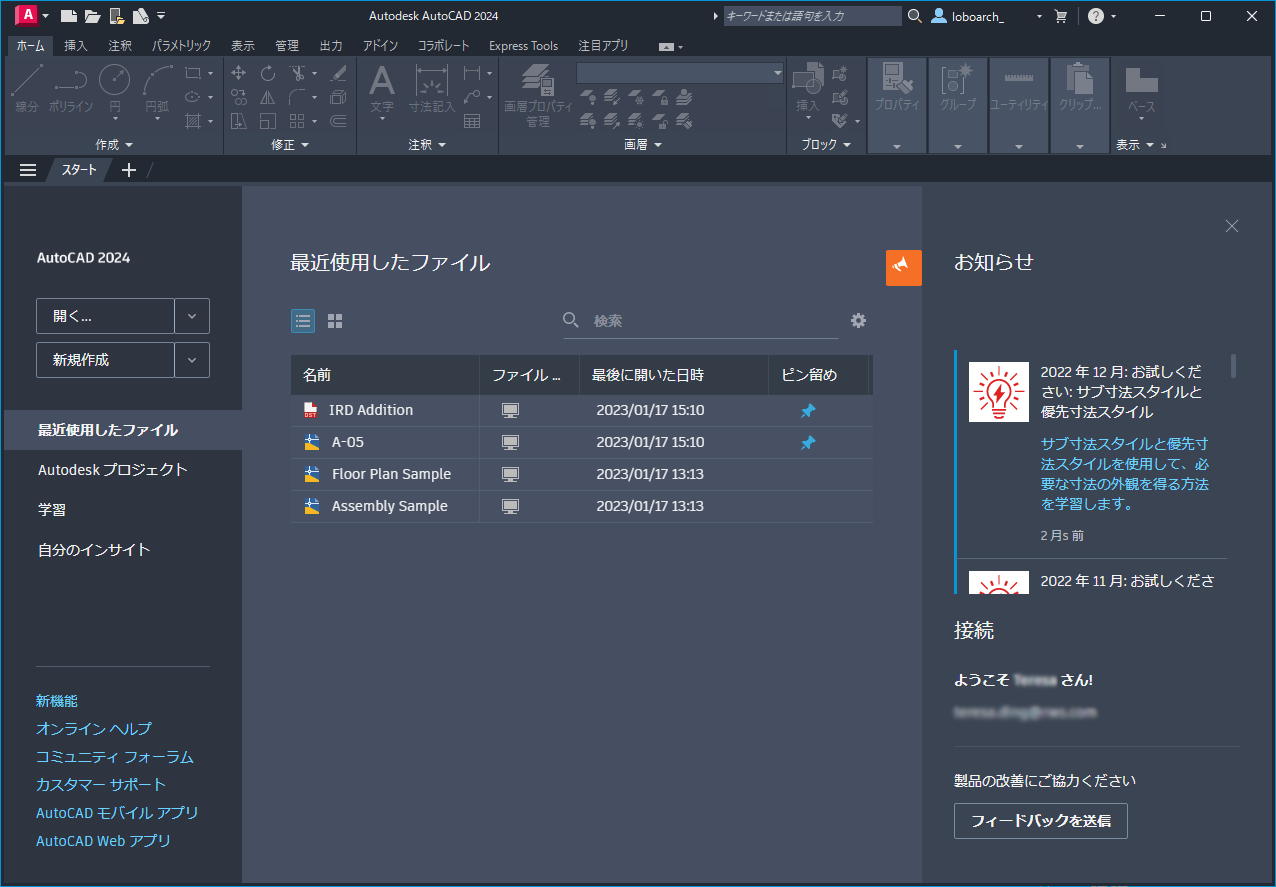1276x887 pixels.
Task: Select 自分のインサイト in the sidebar
Action: 94,550
